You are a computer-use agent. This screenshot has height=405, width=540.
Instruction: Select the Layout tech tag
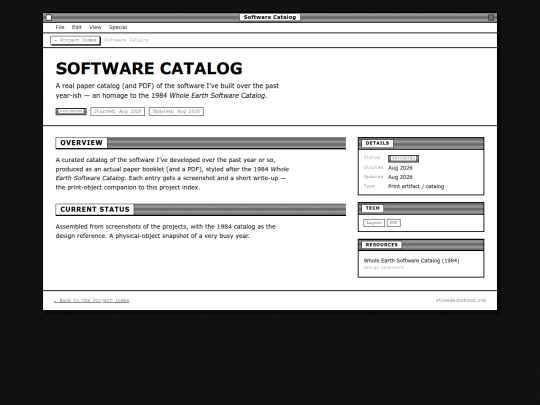[x=374, y=223]
